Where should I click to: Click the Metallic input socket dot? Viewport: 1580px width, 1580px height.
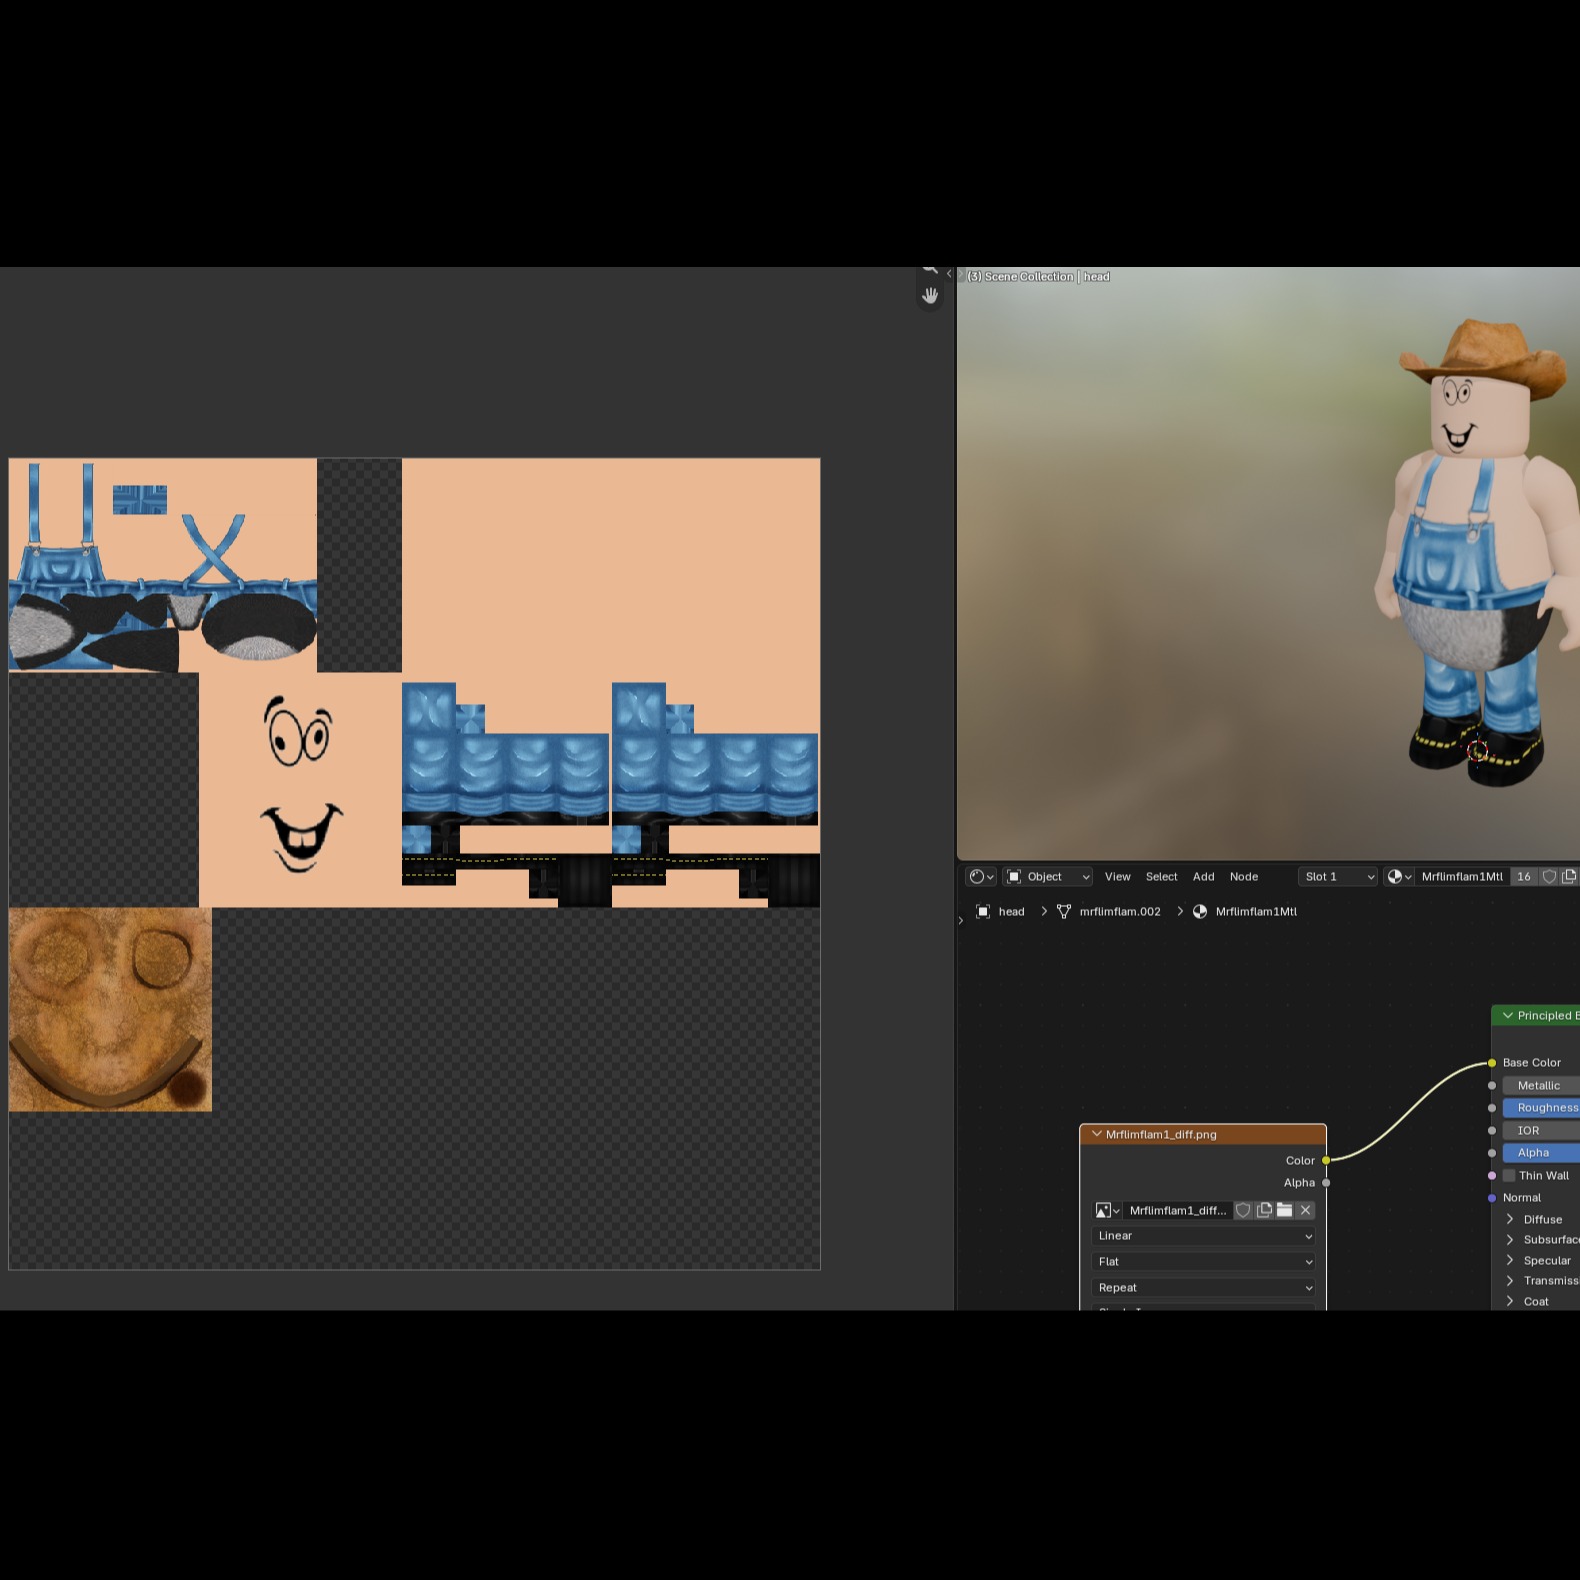(x=1492, y=1086)
